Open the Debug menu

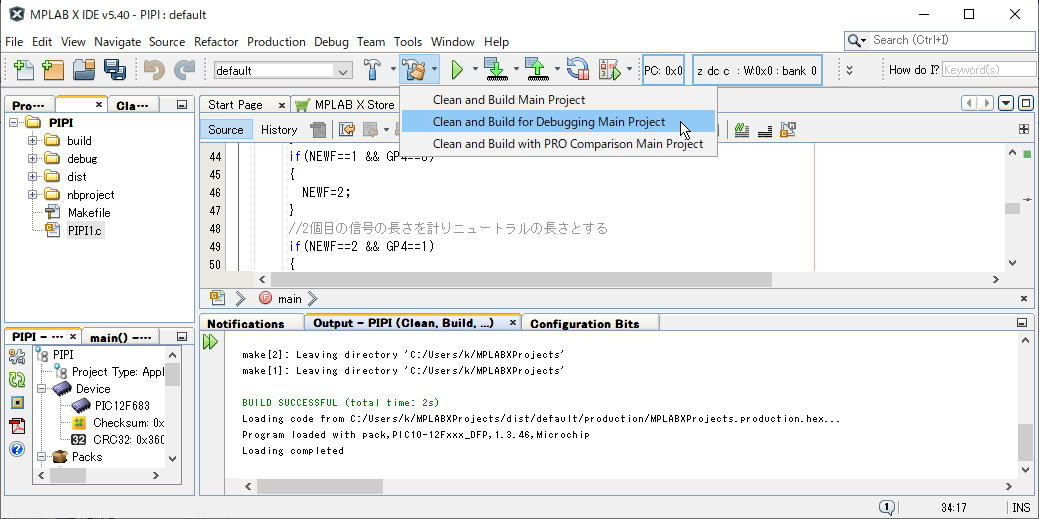coord(331,42)
